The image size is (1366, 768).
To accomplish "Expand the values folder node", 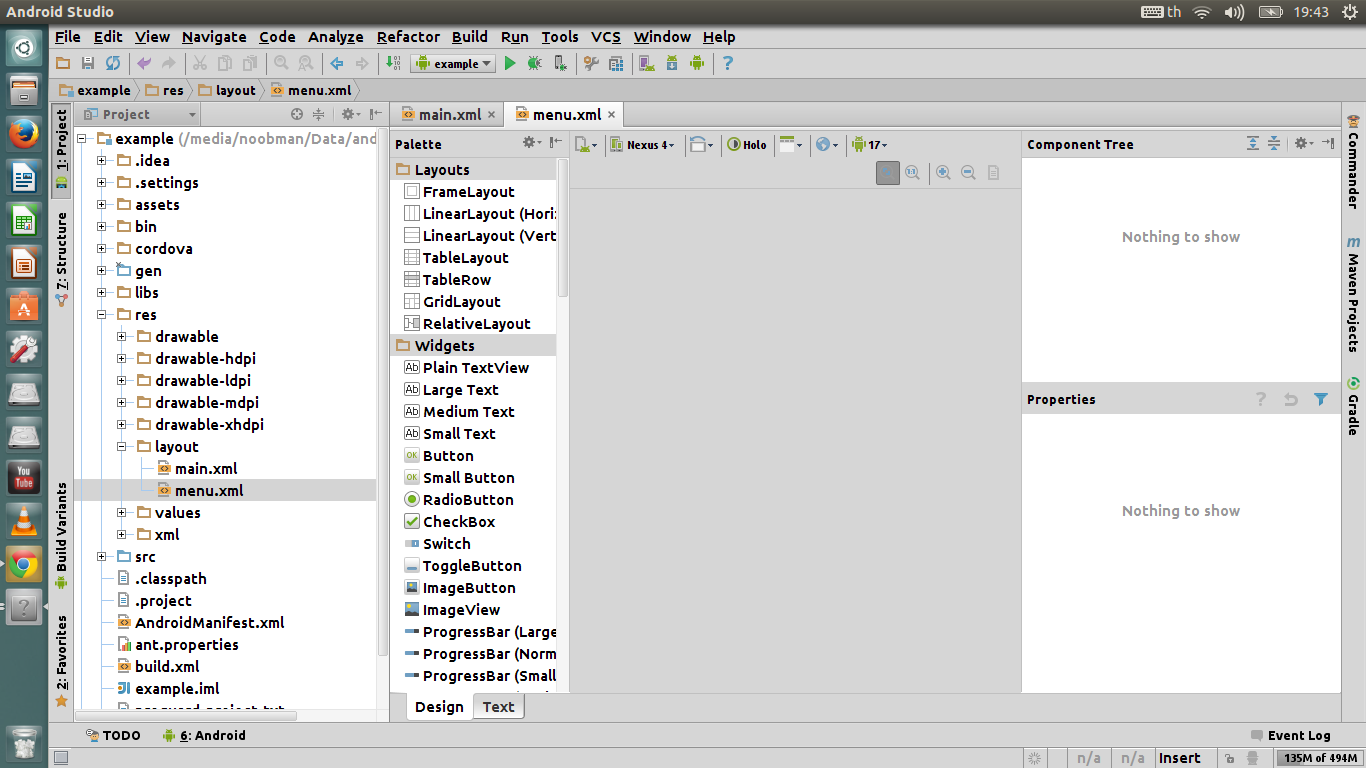I will click(x=122, y=513).
